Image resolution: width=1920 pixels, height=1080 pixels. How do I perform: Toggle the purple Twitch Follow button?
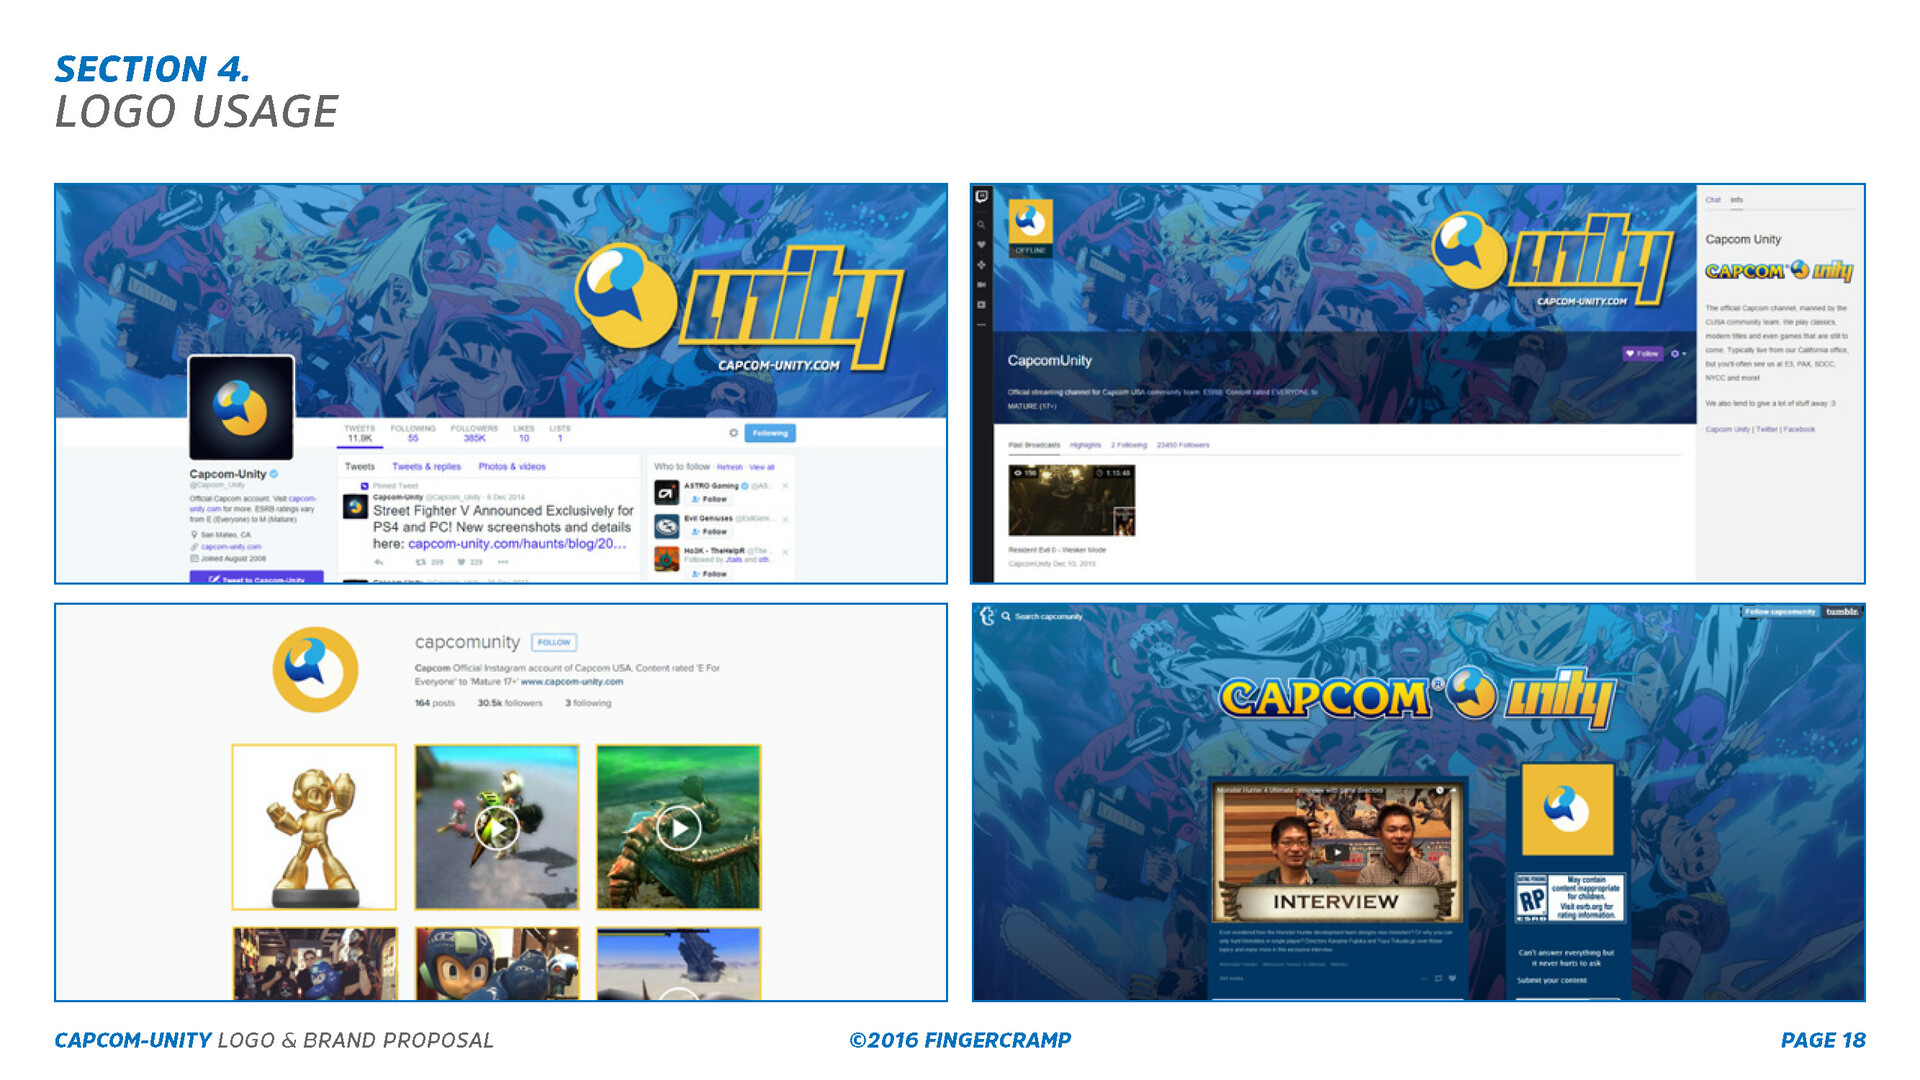point(1642,353)
